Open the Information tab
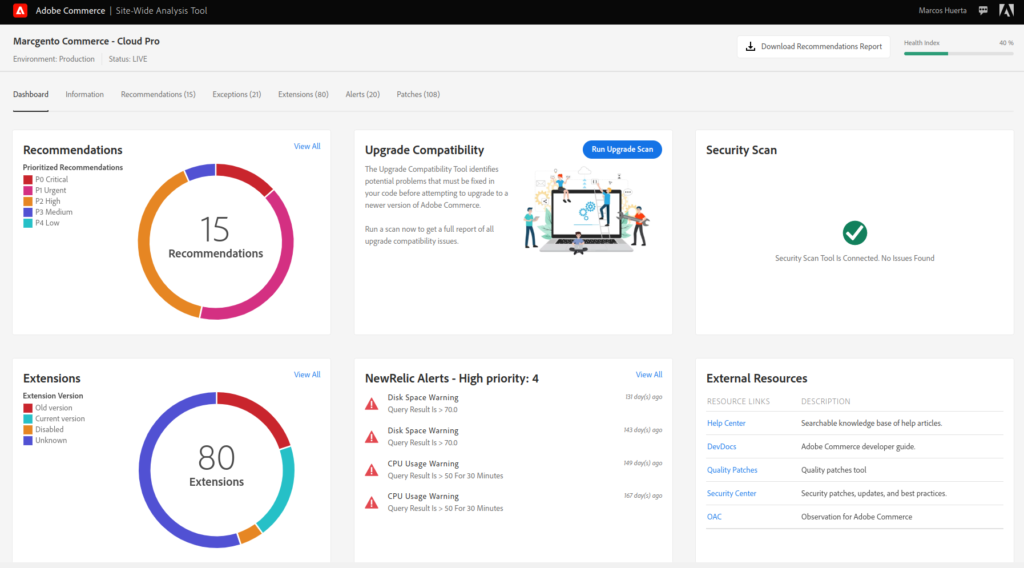The height and width of the screenshot is (568, 1024). pyautogui.click(x=84, y=95)
